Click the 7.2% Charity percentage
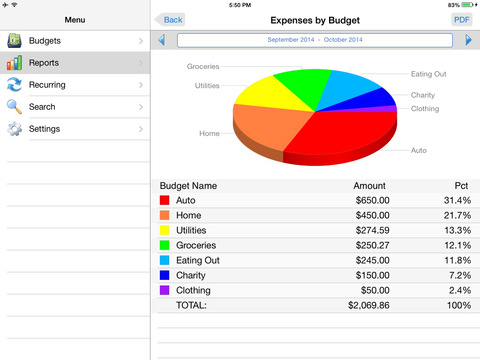This screenshot has height=360, width=480. coord(460,275)
